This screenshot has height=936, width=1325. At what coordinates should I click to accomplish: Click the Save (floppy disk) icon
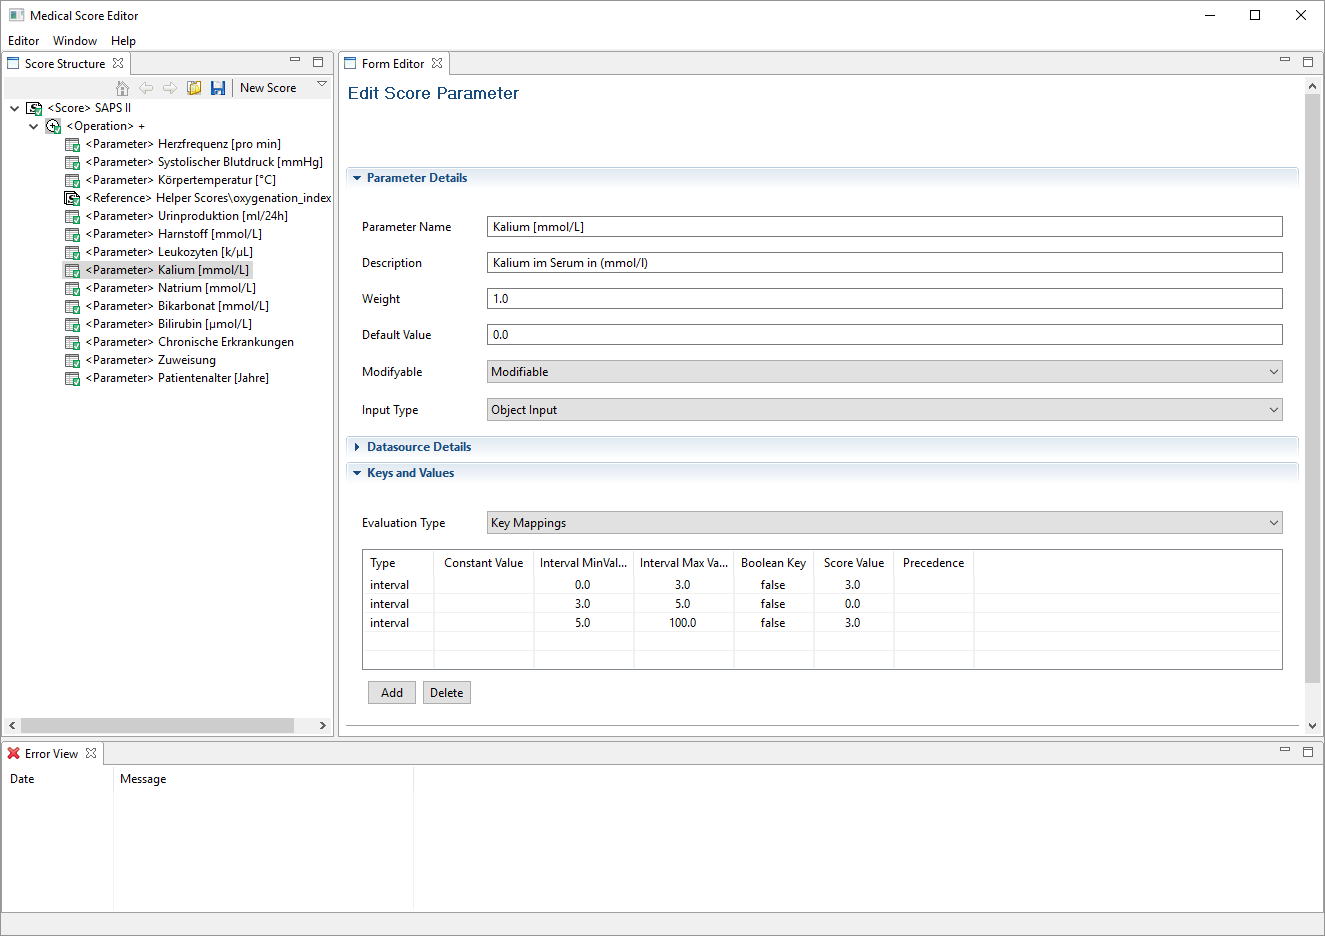point(218,88)
